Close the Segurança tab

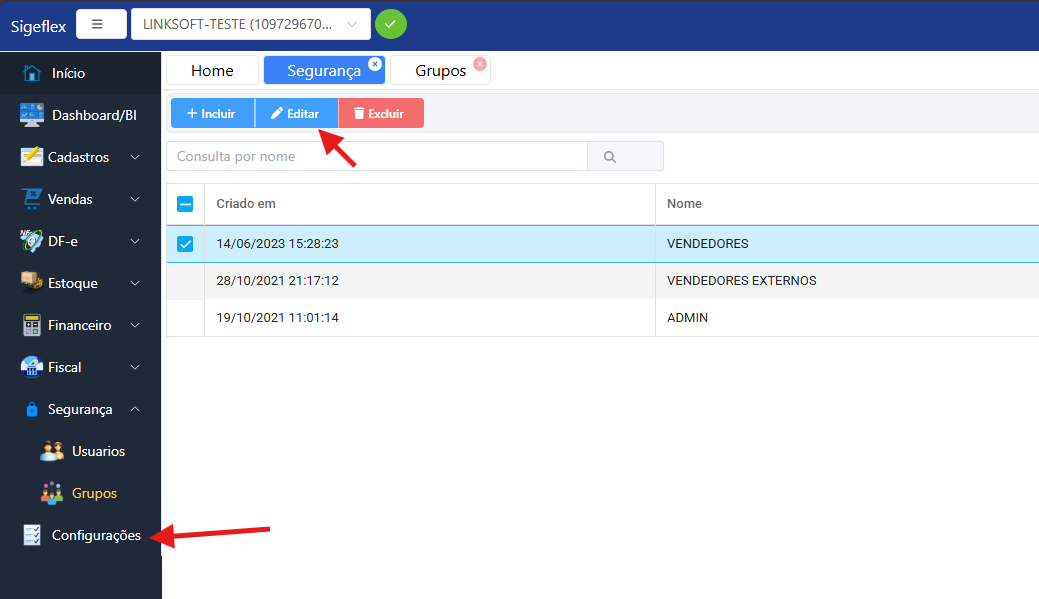click(375, 64)
